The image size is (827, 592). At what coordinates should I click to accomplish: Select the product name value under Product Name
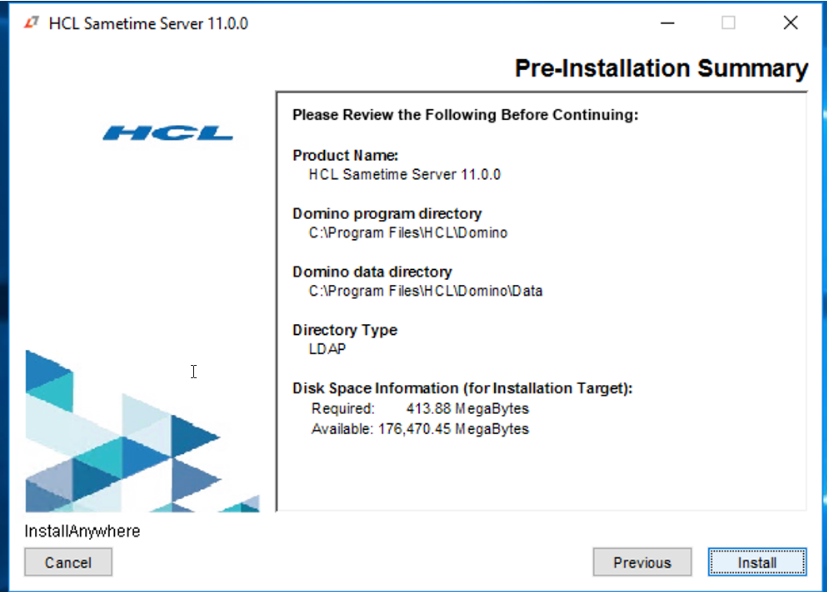404,174
